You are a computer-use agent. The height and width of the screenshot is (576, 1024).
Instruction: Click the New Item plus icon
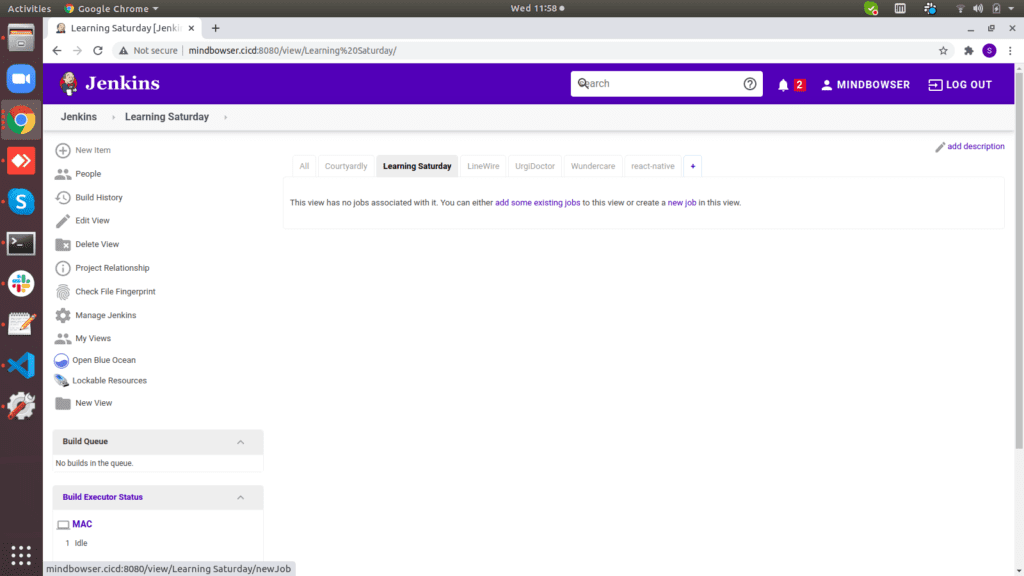tap(63, 151)
